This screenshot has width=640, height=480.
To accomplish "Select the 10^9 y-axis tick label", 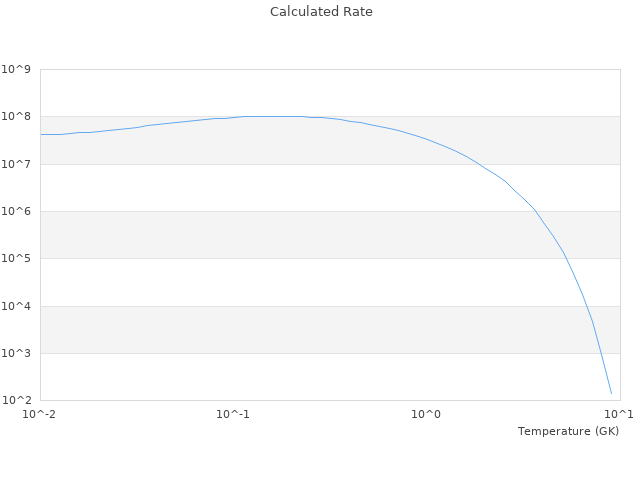I will point(17,70).
